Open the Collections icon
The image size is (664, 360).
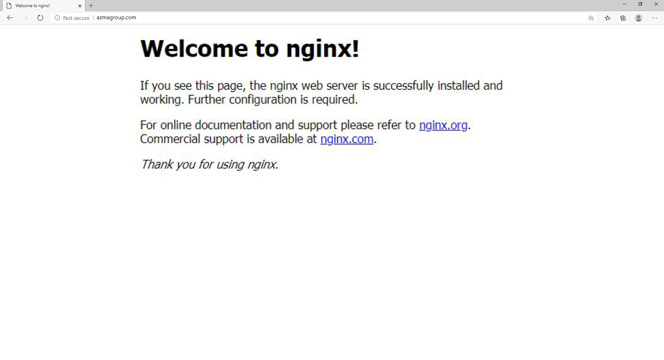[x=623, y=18]
